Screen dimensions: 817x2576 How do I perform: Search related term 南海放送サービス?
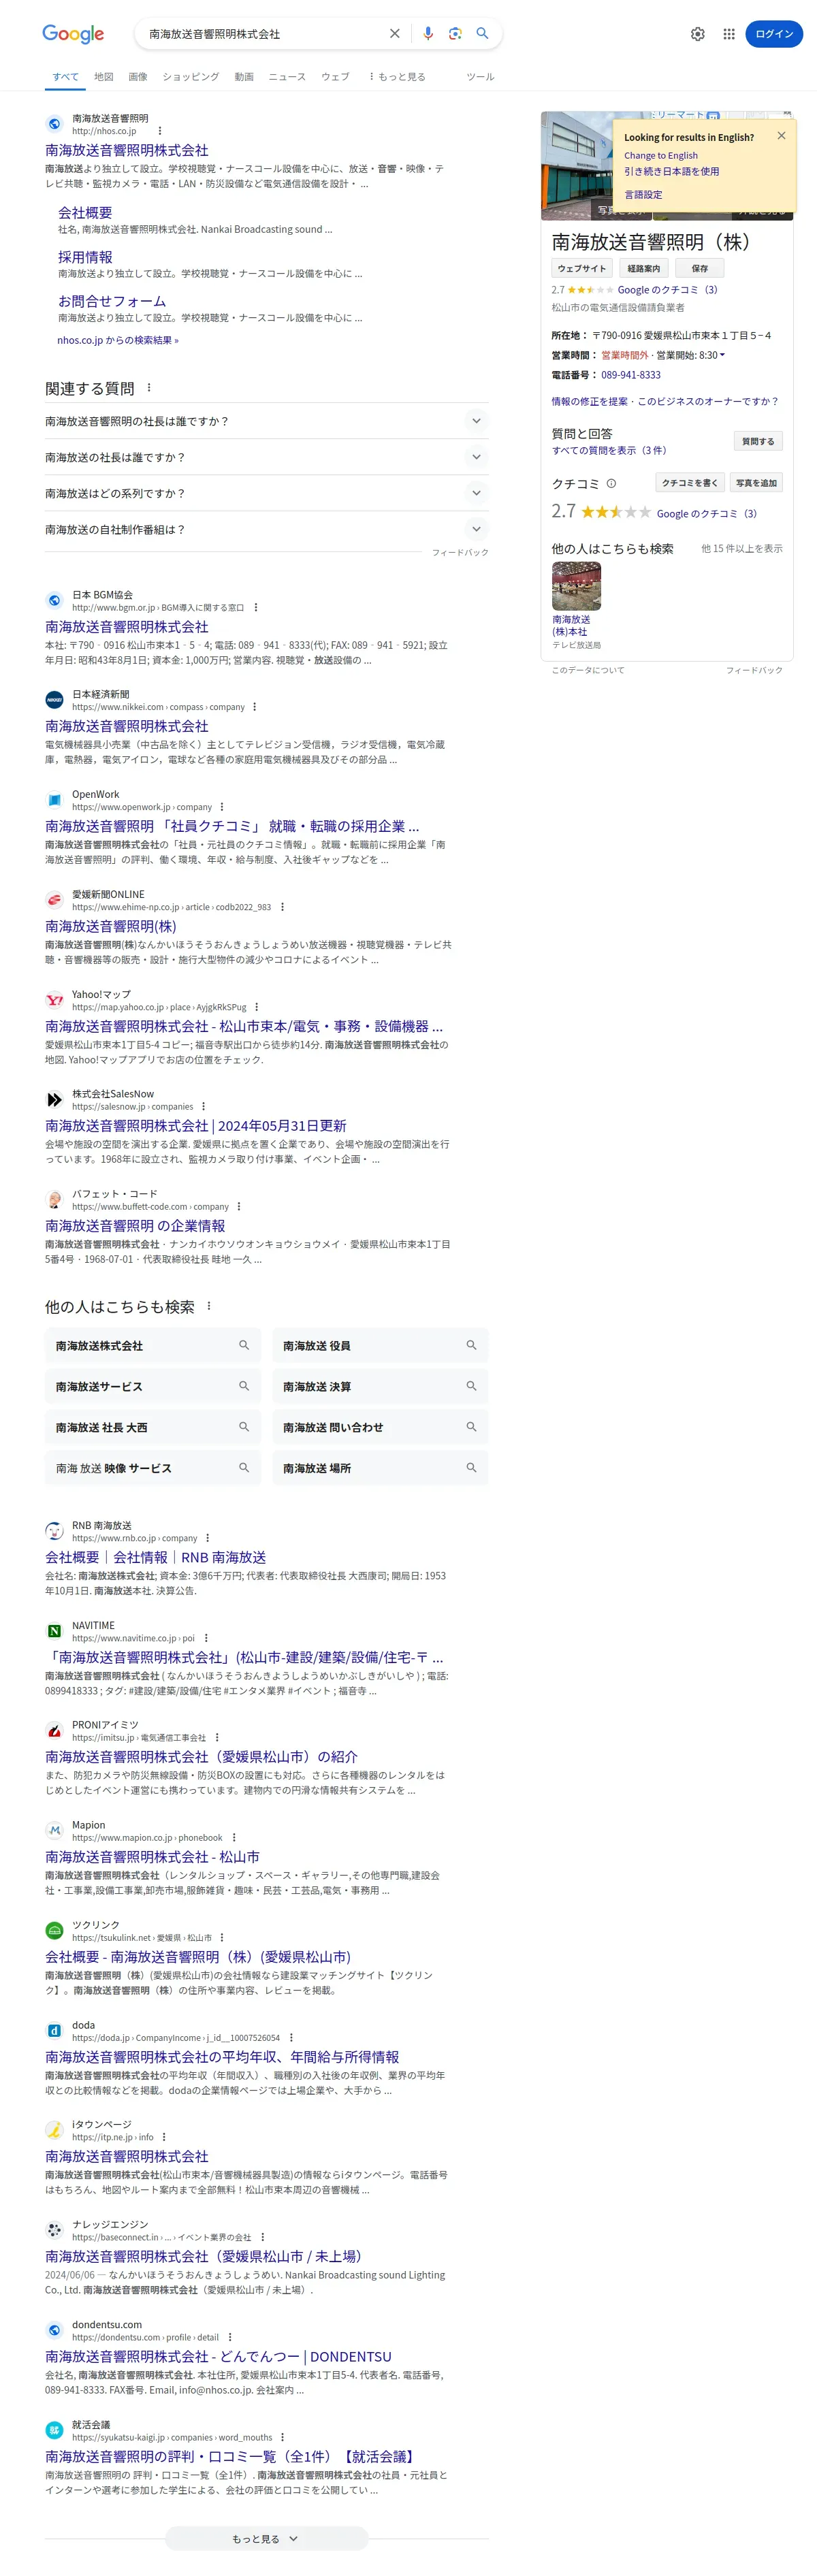coord(153,1387)
